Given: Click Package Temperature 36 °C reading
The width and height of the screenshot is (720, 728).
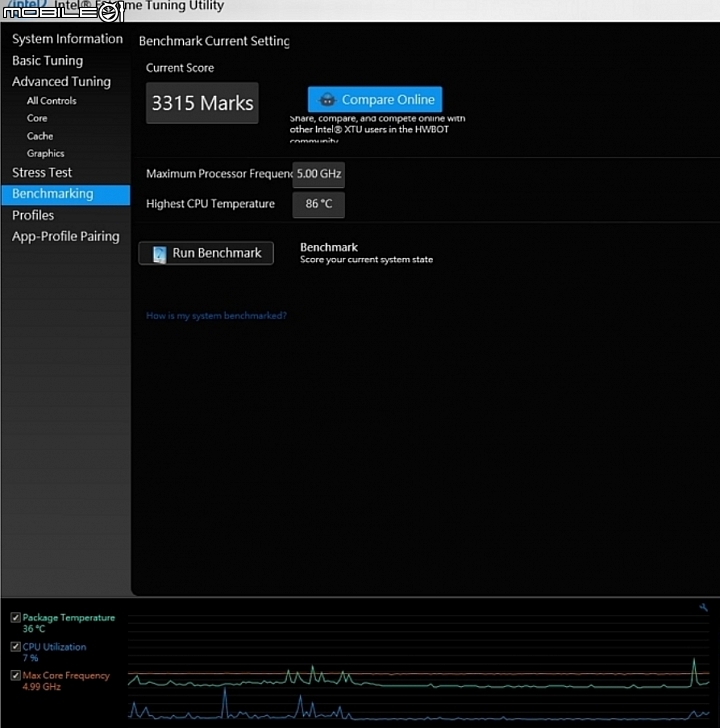Looking at the screenshot, I should [34, 629].
